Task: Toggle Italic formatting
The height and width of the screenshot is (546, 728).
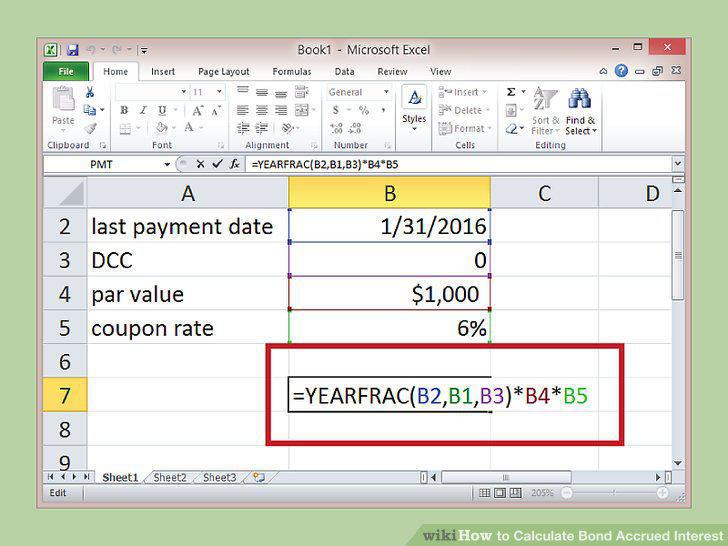Action: click(x=143, y=110)
